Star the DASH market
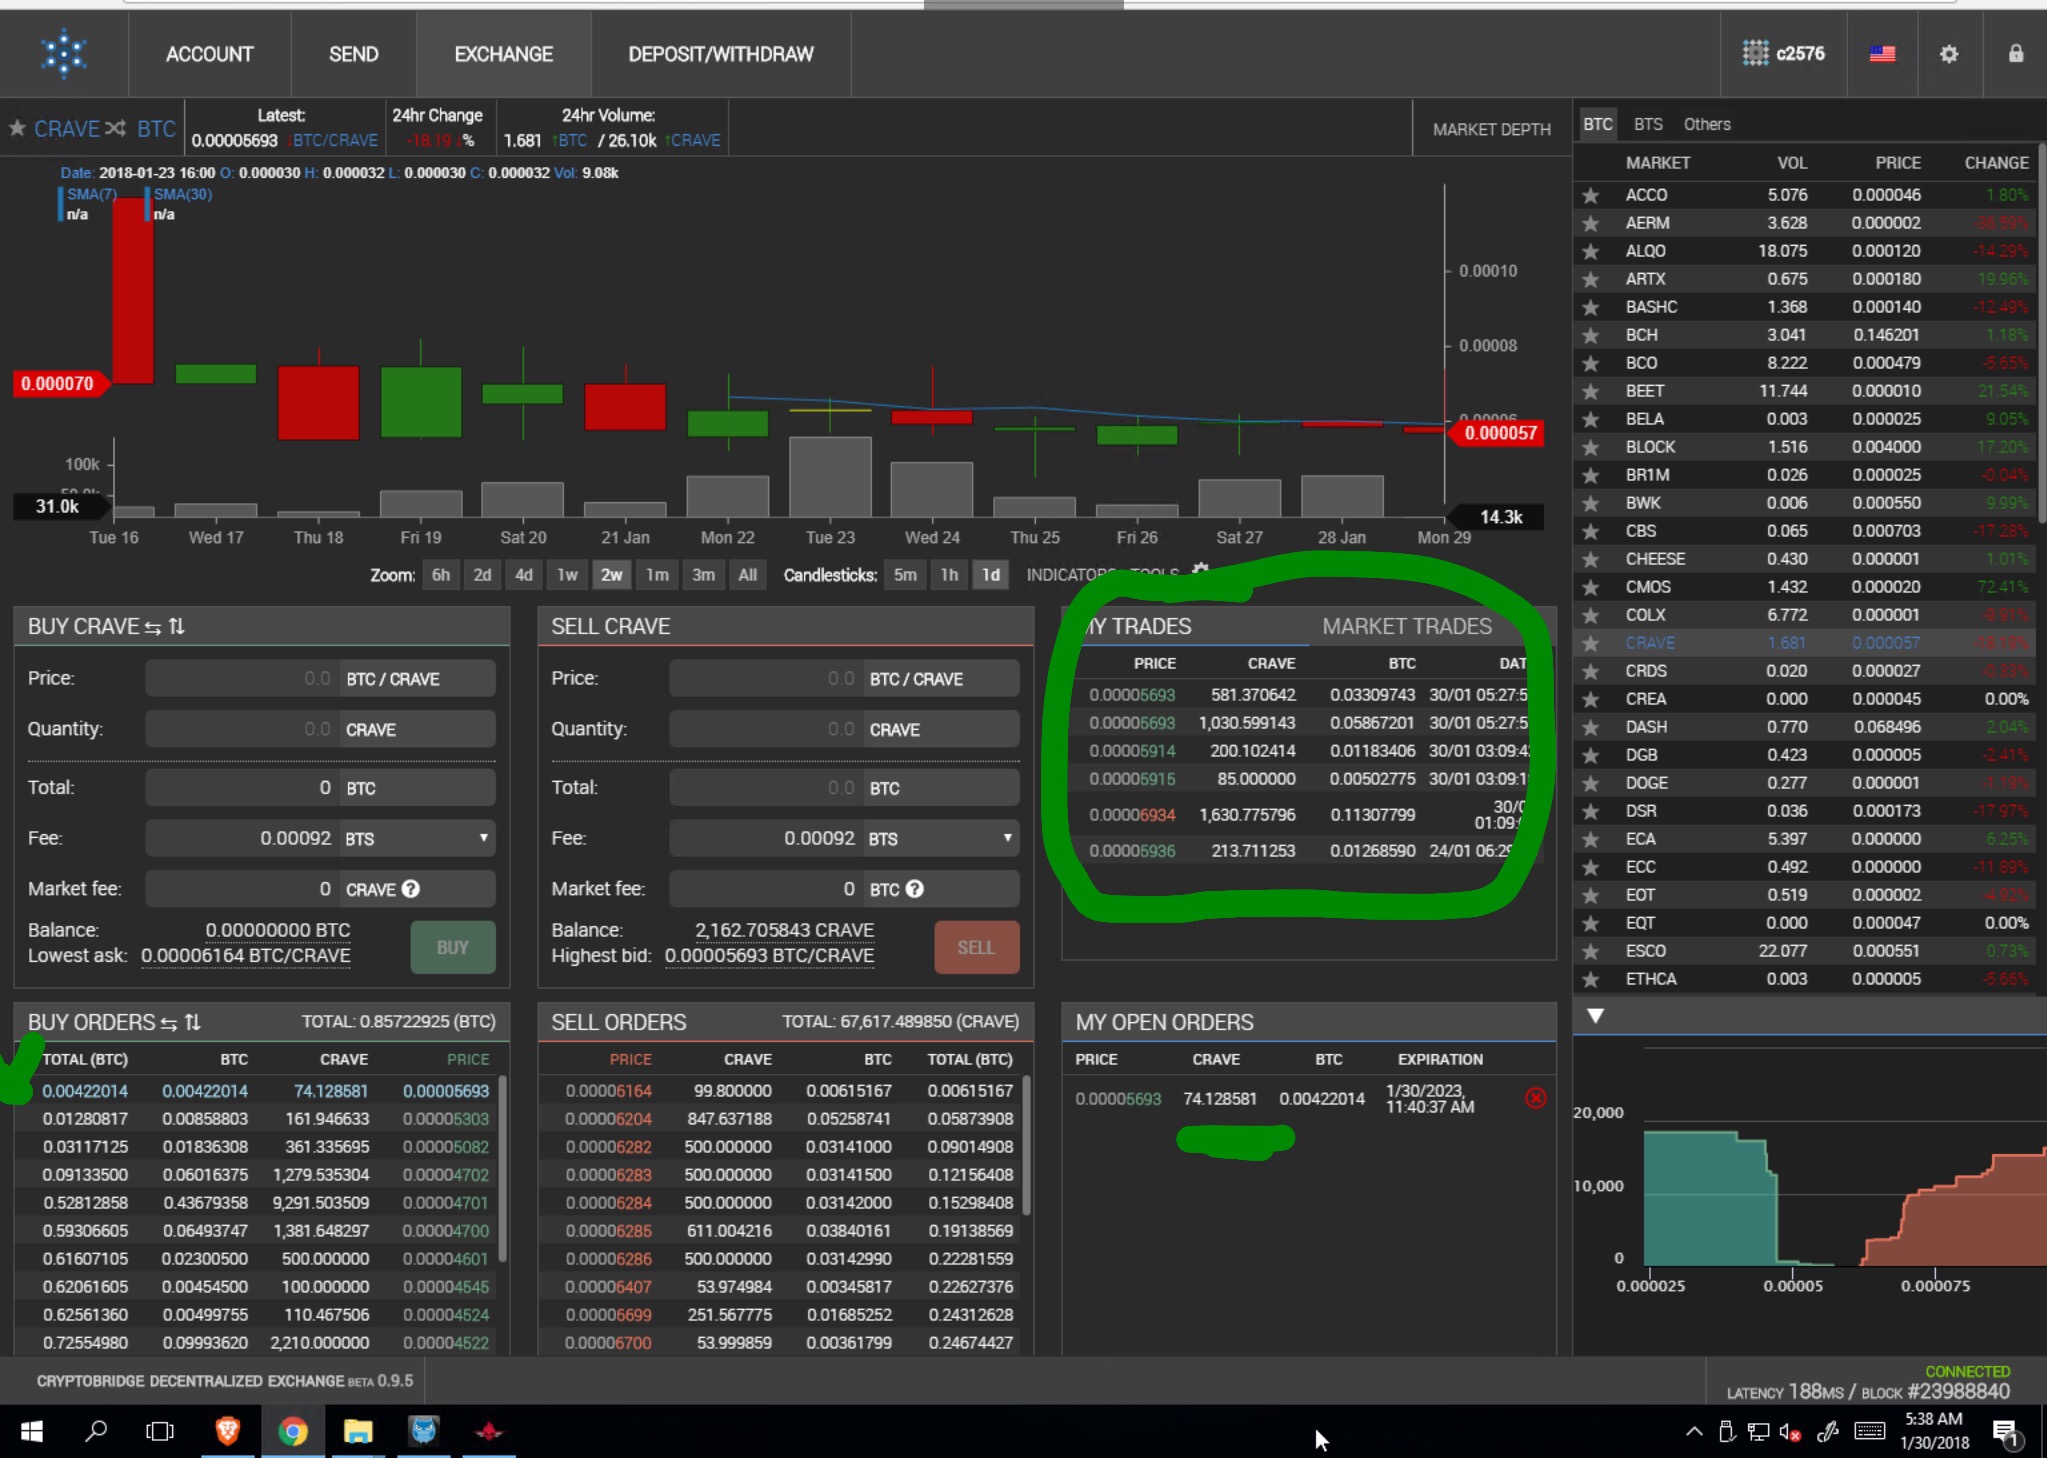Viewport: 2047px width, 1458px height. pyautogui.click(x=1590, y=728)
